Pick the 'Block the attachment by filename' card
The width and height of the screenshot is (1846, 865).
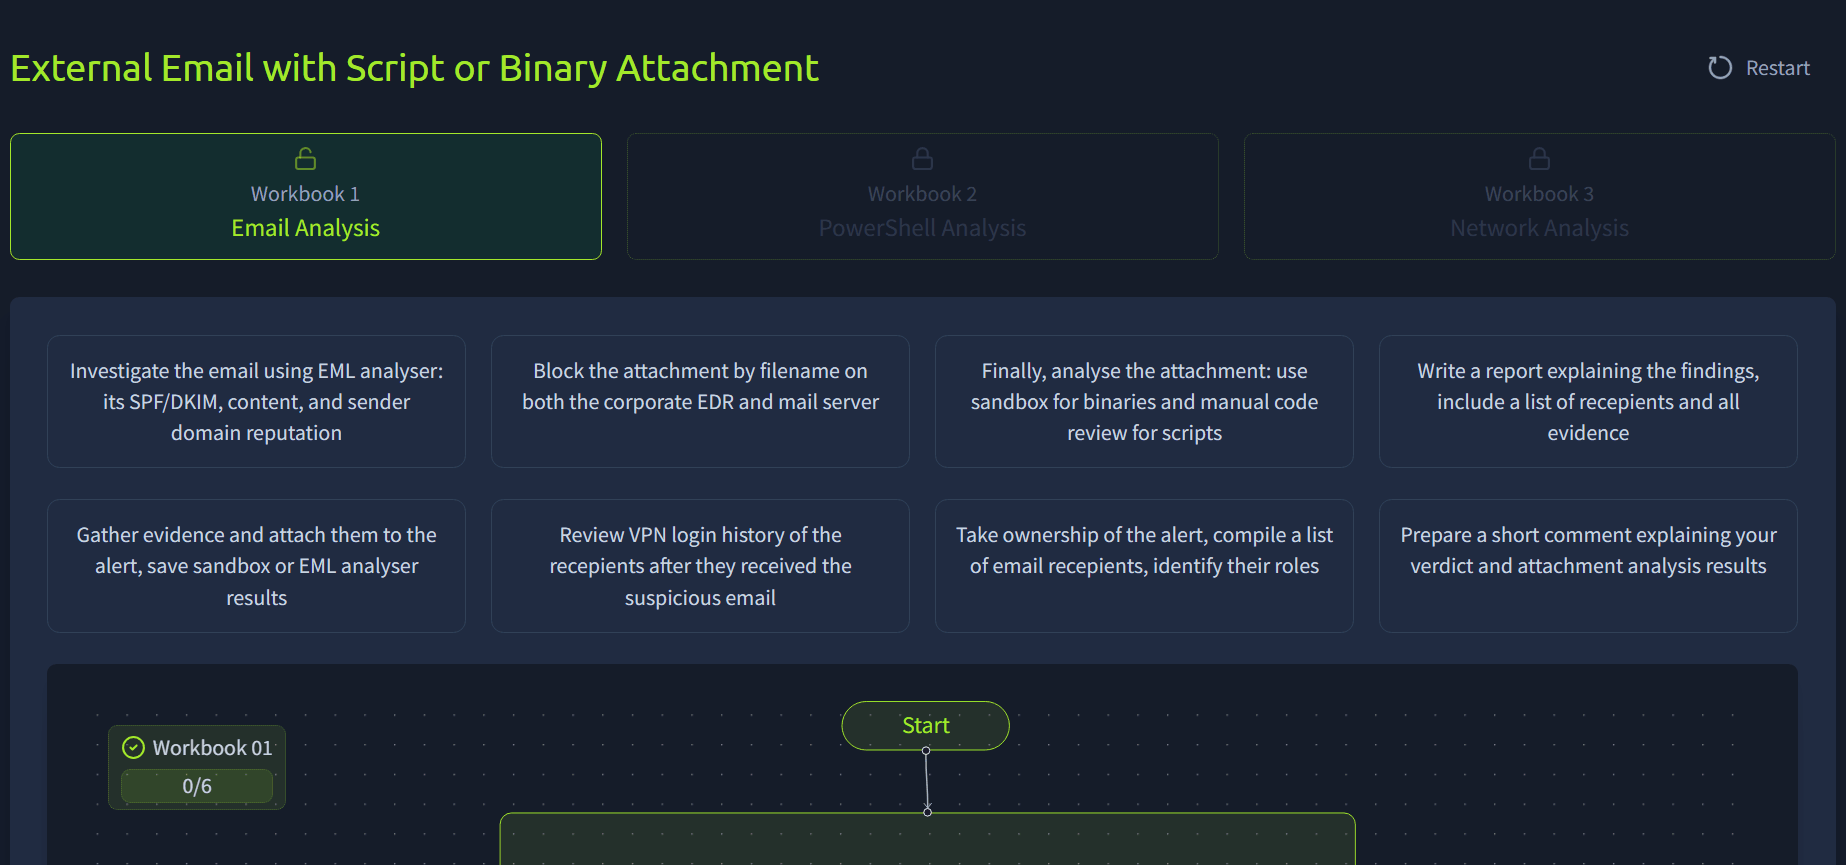(700, 402)
